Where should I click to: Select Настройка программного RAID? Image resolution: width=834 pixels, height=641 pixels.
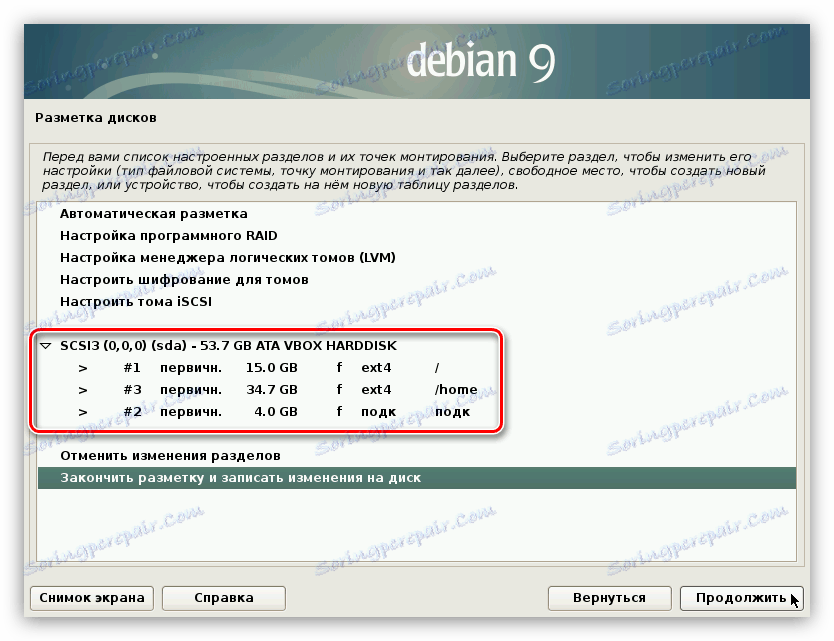tap(169, 236)
